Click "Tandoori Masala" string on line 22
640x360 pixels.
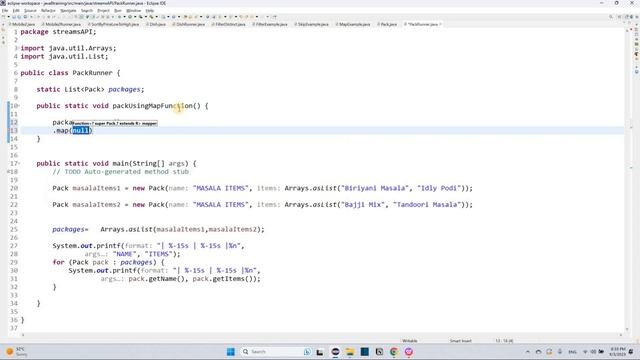click(x=427, y=204)
